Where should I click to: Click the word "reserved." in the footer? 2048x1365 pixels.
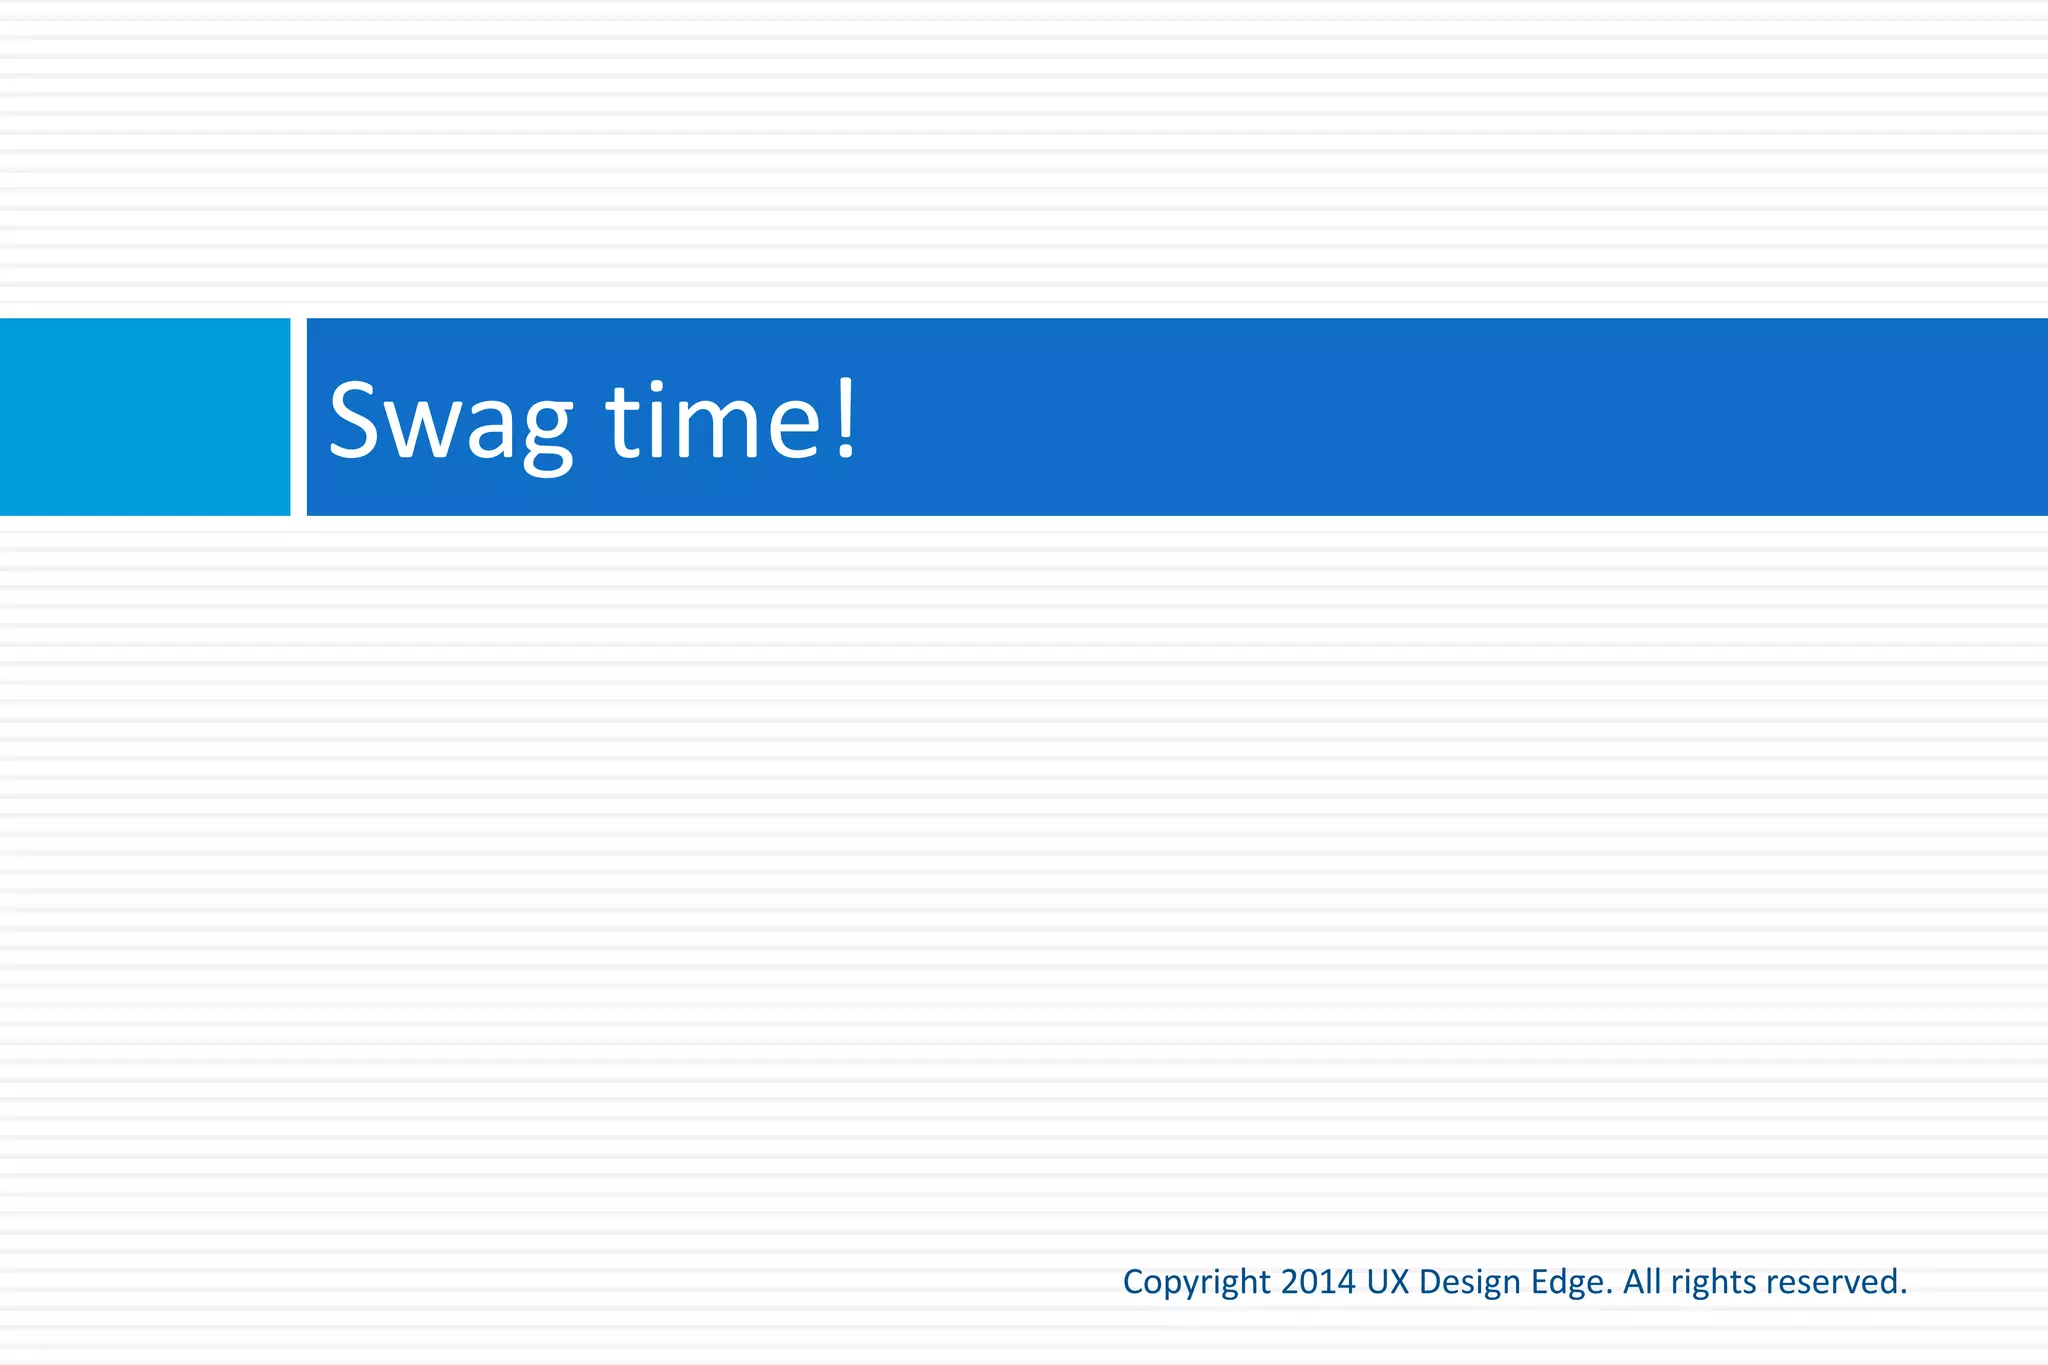coord(1836,1282)
